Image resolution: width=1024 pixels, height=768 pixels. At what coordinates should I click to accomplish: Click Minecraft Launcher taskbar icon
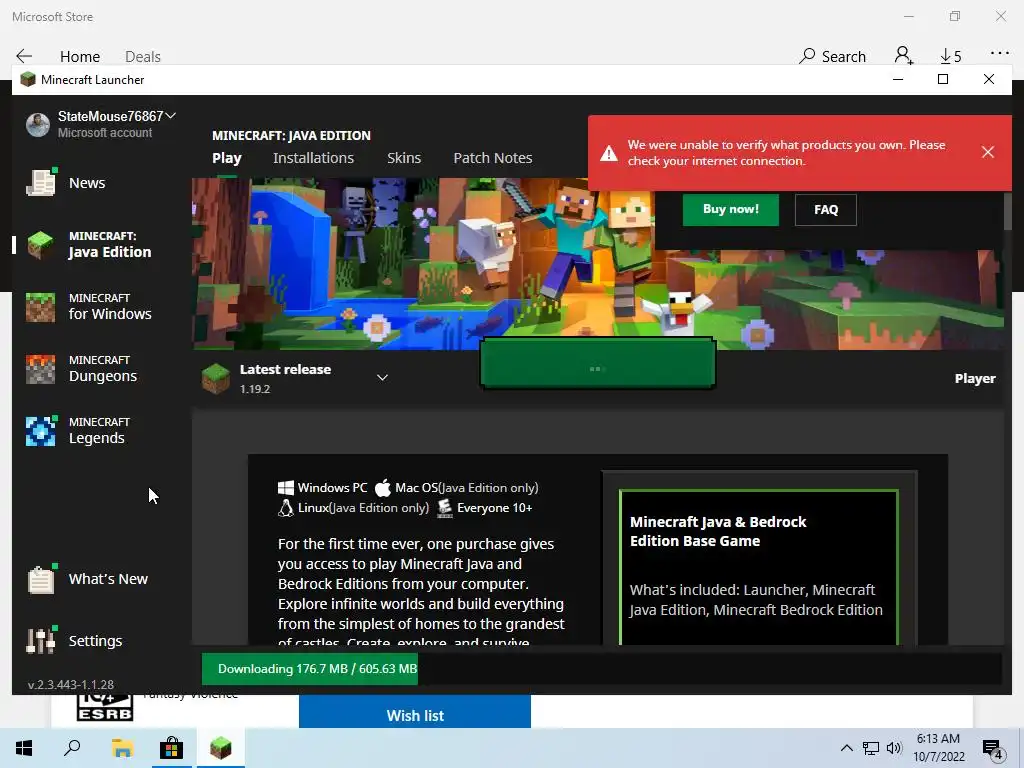point(221,748)
